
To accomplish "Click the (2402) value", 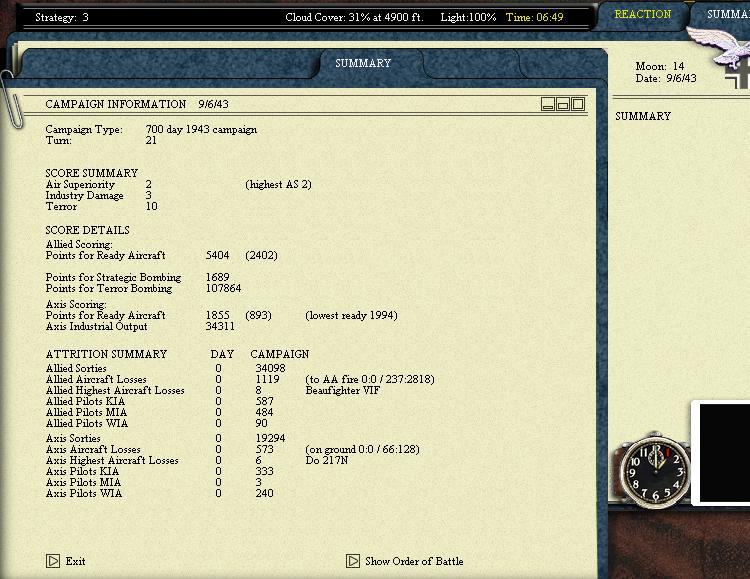I will coord(261,256).
